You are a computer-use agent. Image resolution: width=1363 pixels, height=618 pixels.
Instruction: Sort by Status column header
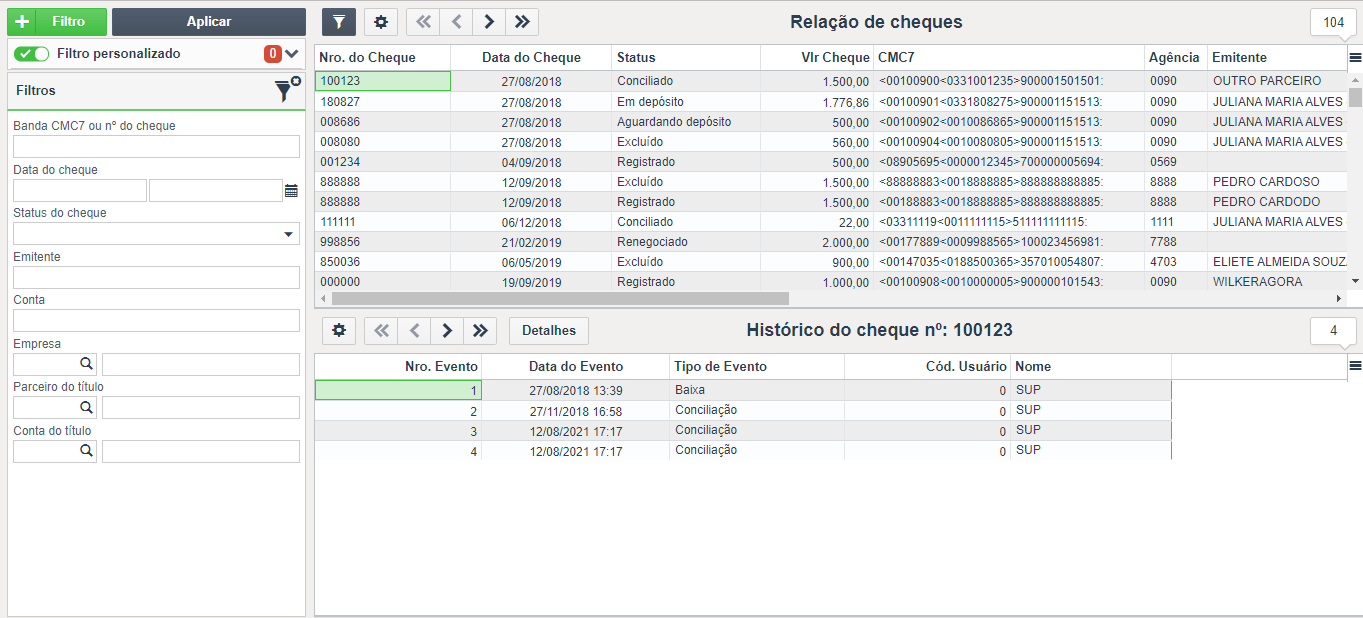pyautogui.click(x=686, y=58)
